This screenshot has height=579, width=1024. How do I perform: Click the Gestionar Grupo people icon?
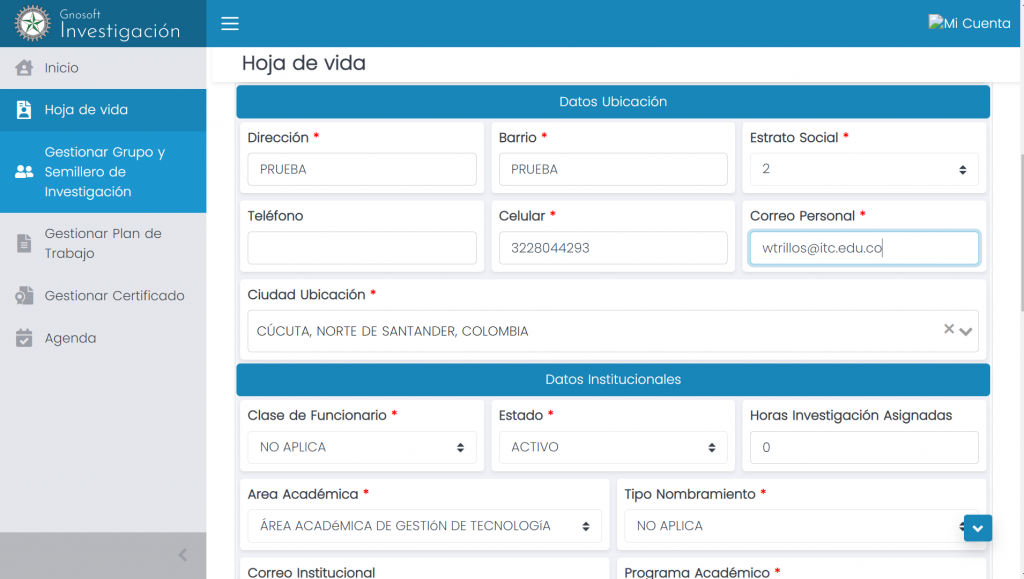click(x=24, y=172)
